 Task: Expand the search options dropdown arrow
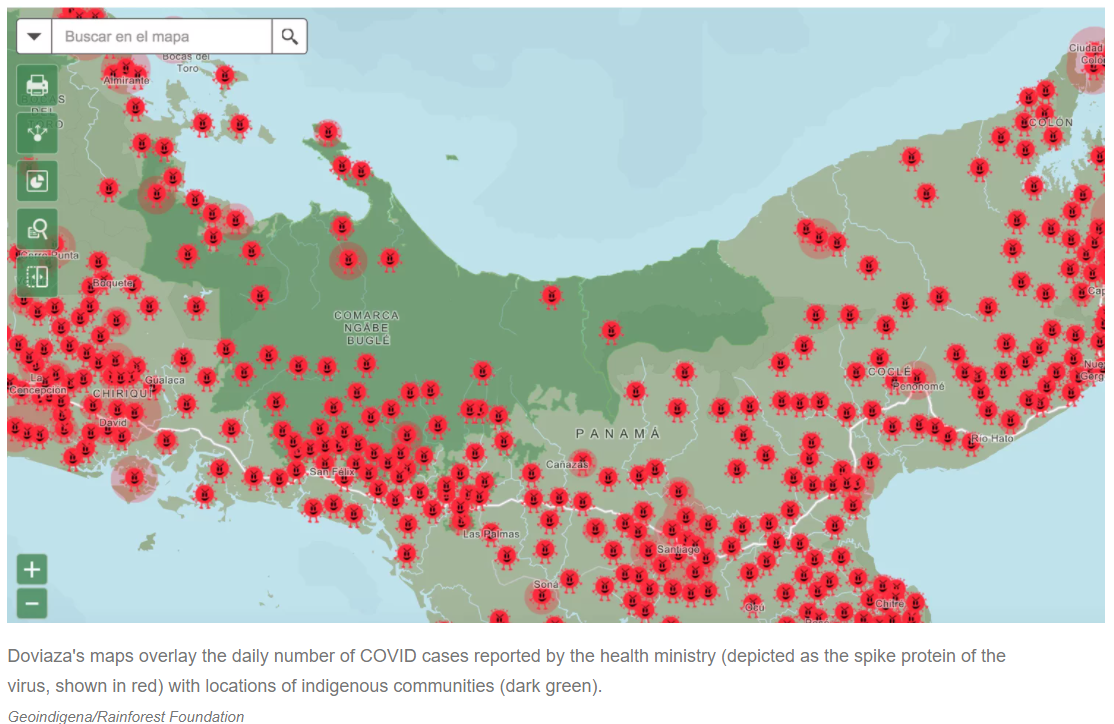(x=34, y=36)
